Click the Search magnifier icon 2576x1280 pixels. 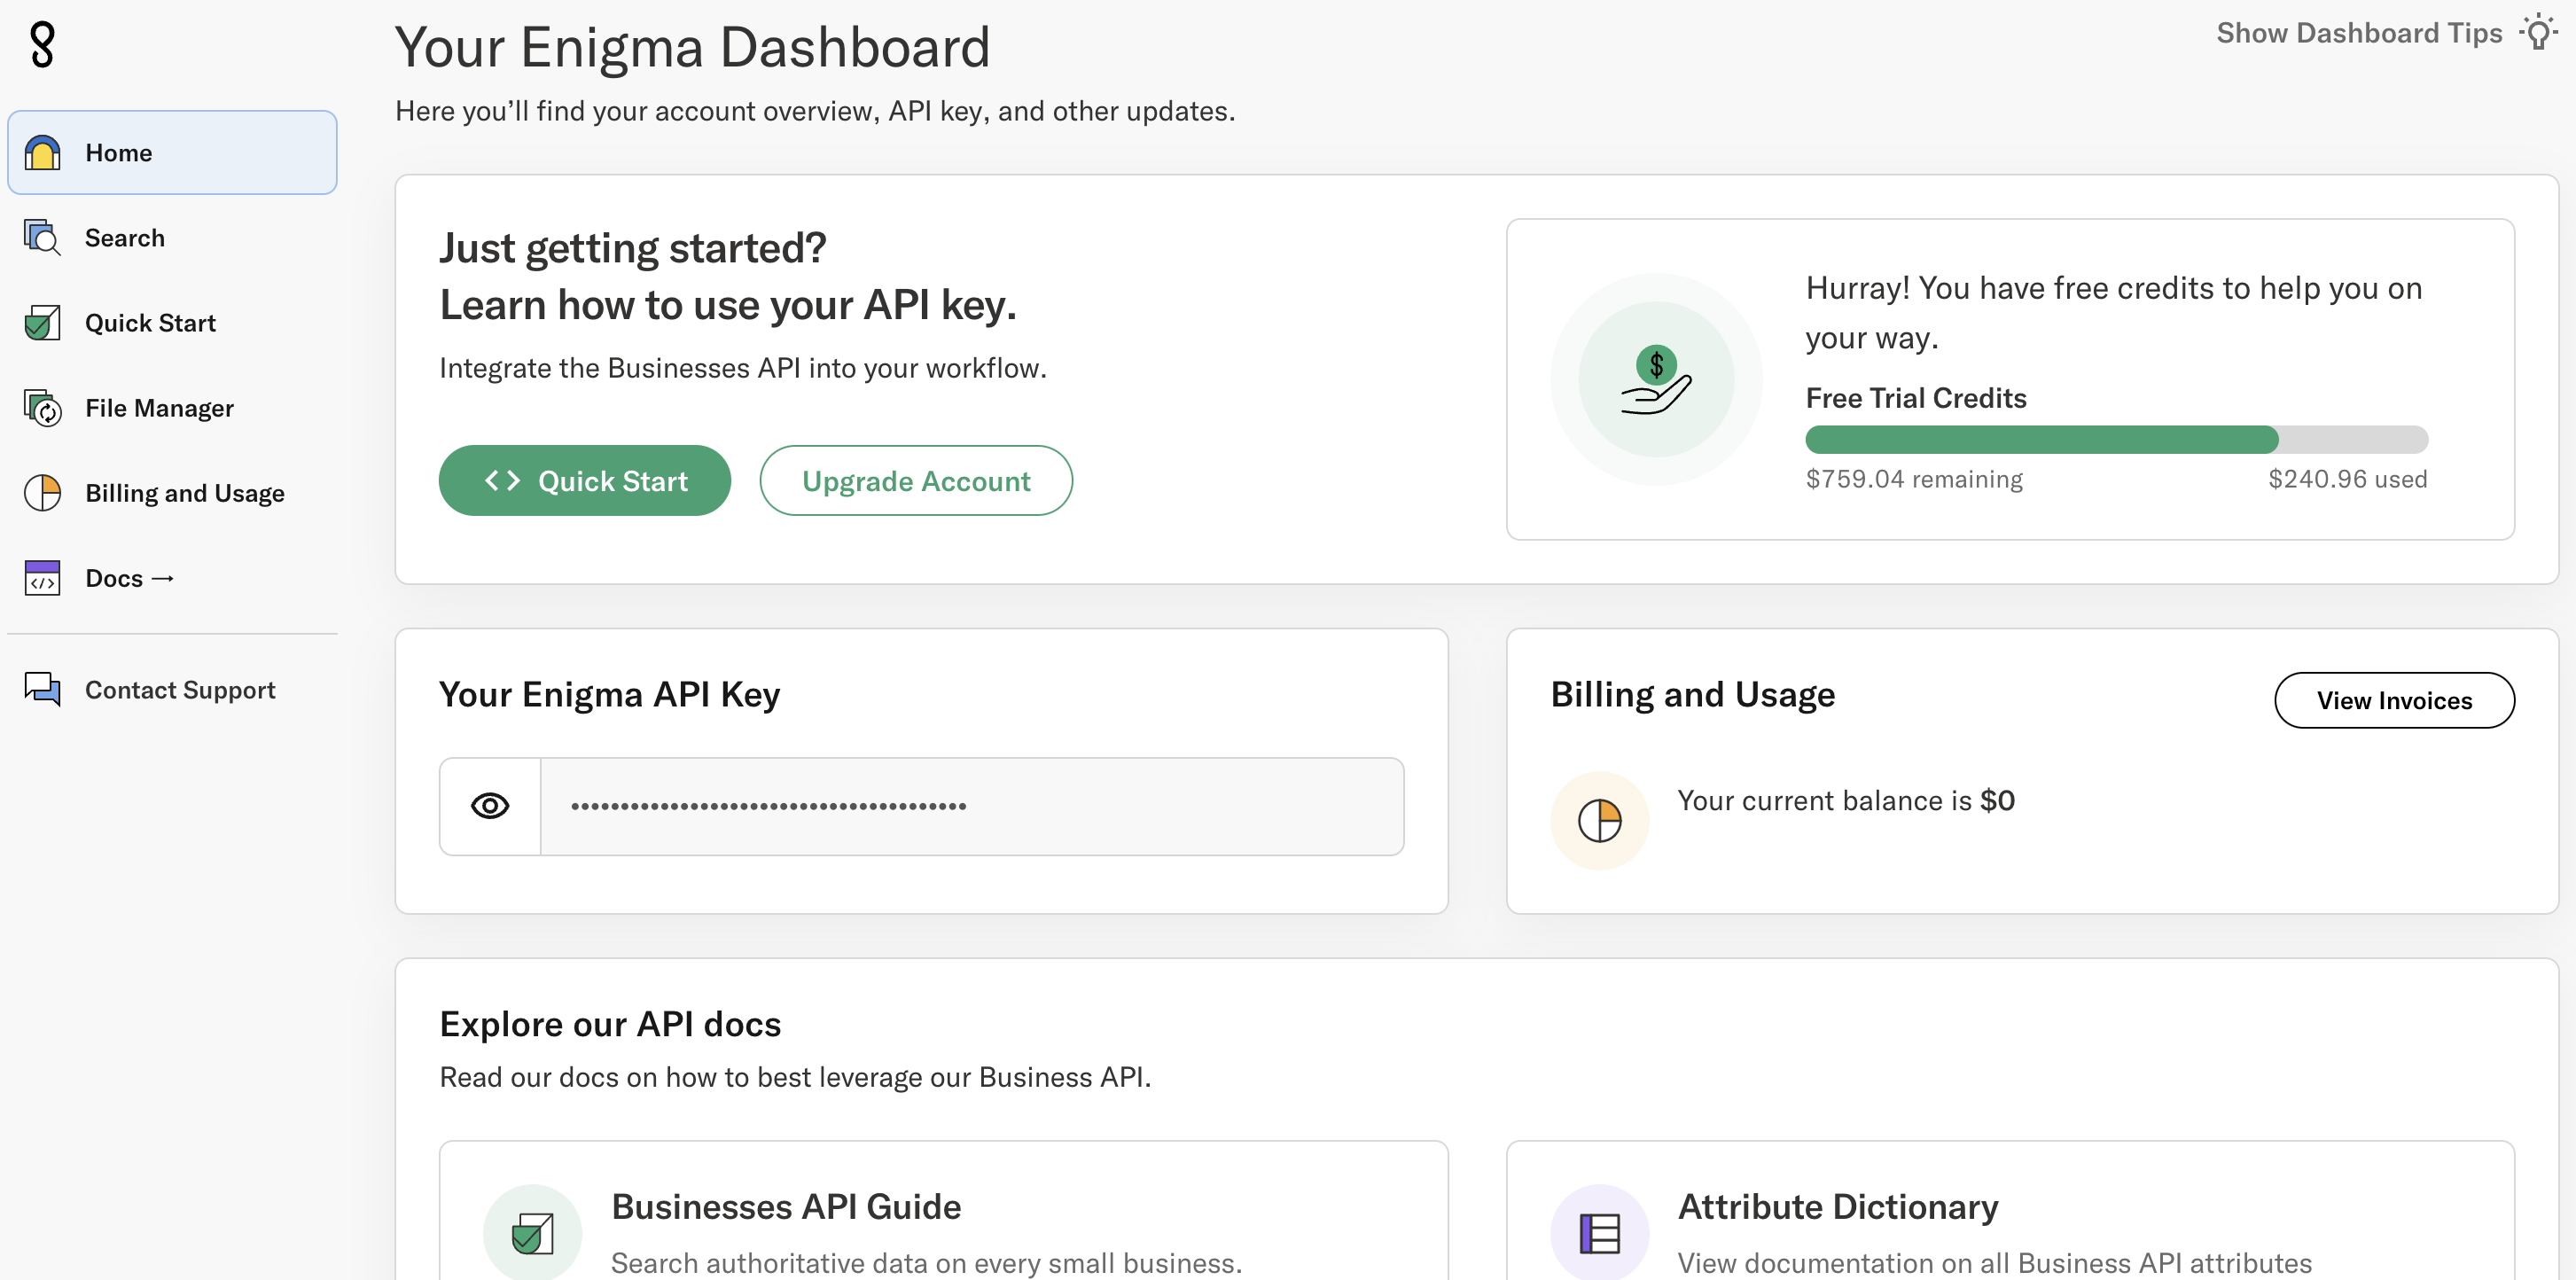tap(42, 238)
